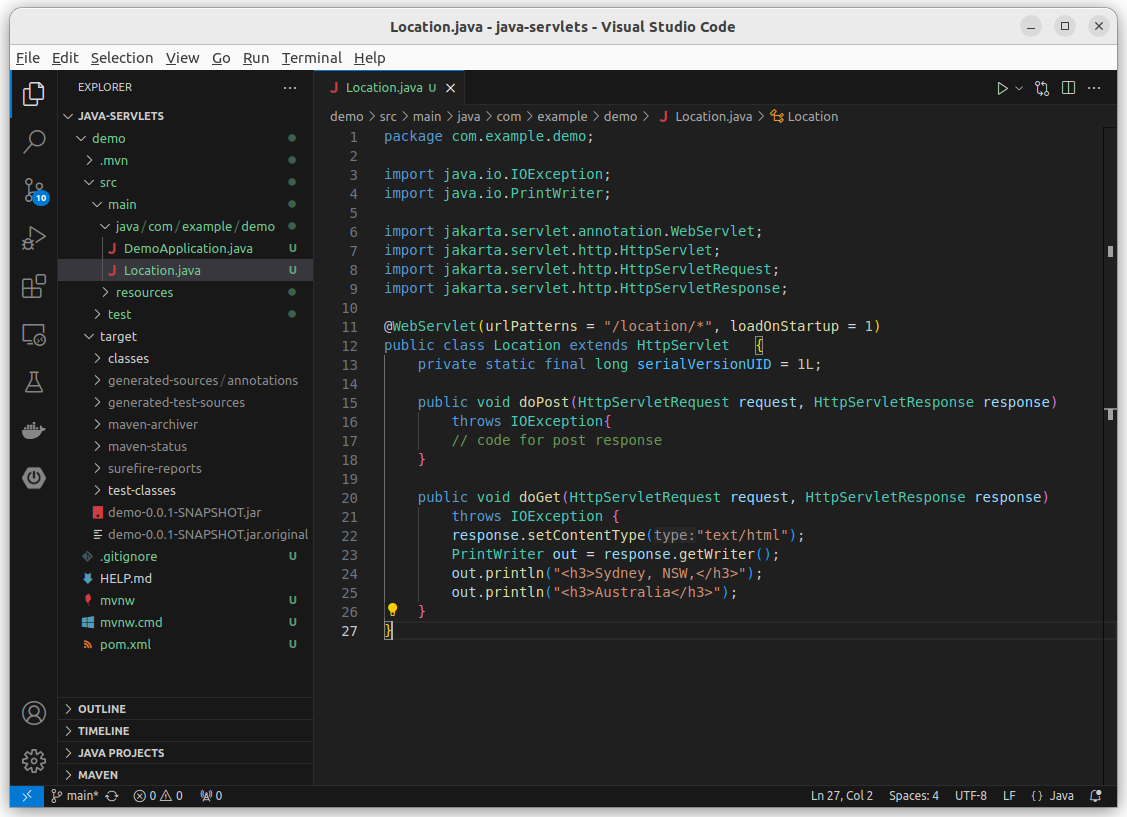Open the File menu
Viewport: 1127px width, 817px height.
[x=28, y=57]
